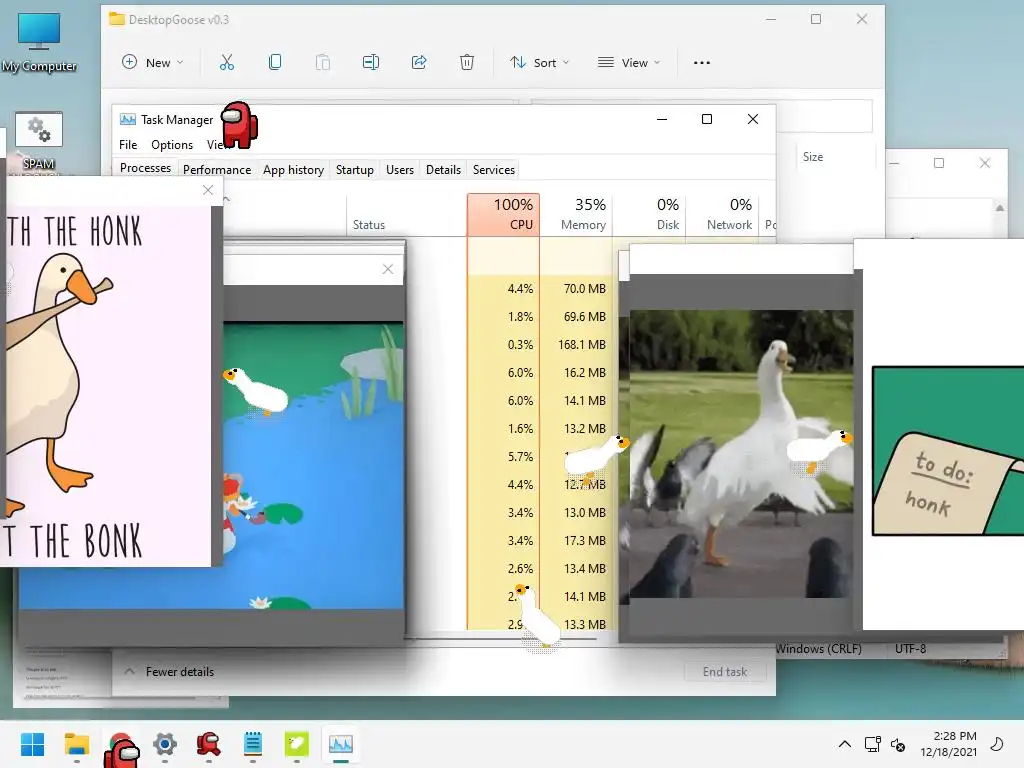Open the See more ellipsis in File Explorer
This screenshot has width=1024, height=768.
(702, 63)
